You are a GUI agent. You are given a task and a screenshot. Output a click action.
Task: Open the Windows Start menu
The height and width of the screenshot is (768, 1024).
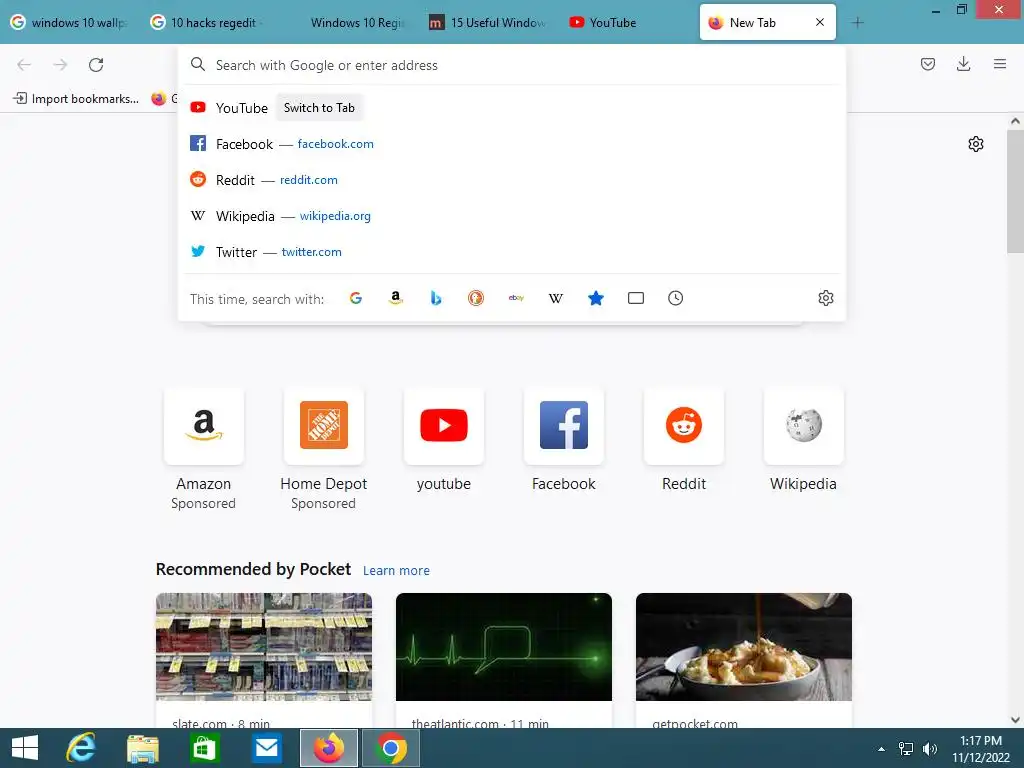tap(25, 748)
